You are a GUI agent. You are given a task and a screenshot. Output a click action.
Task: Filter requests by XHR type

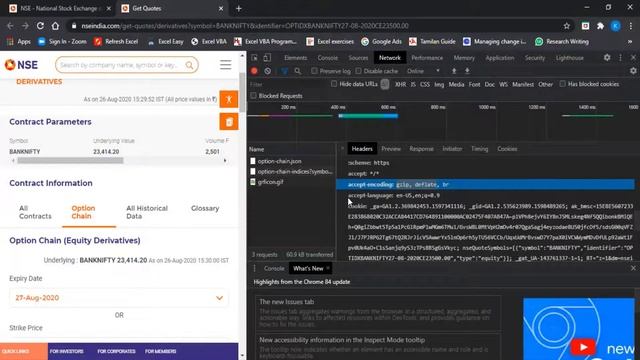pos(400,84)
